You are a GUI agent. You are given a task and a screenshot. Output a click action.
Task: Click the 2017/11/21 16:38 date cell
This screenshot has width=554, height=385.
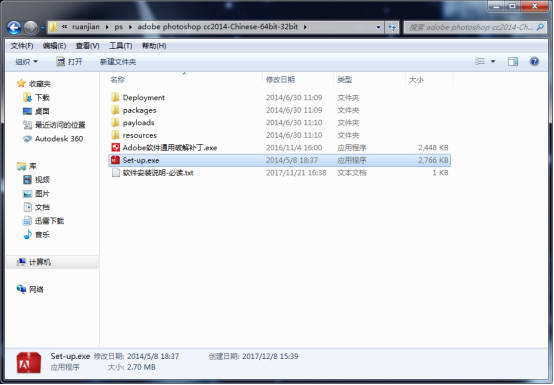point(296,173)
